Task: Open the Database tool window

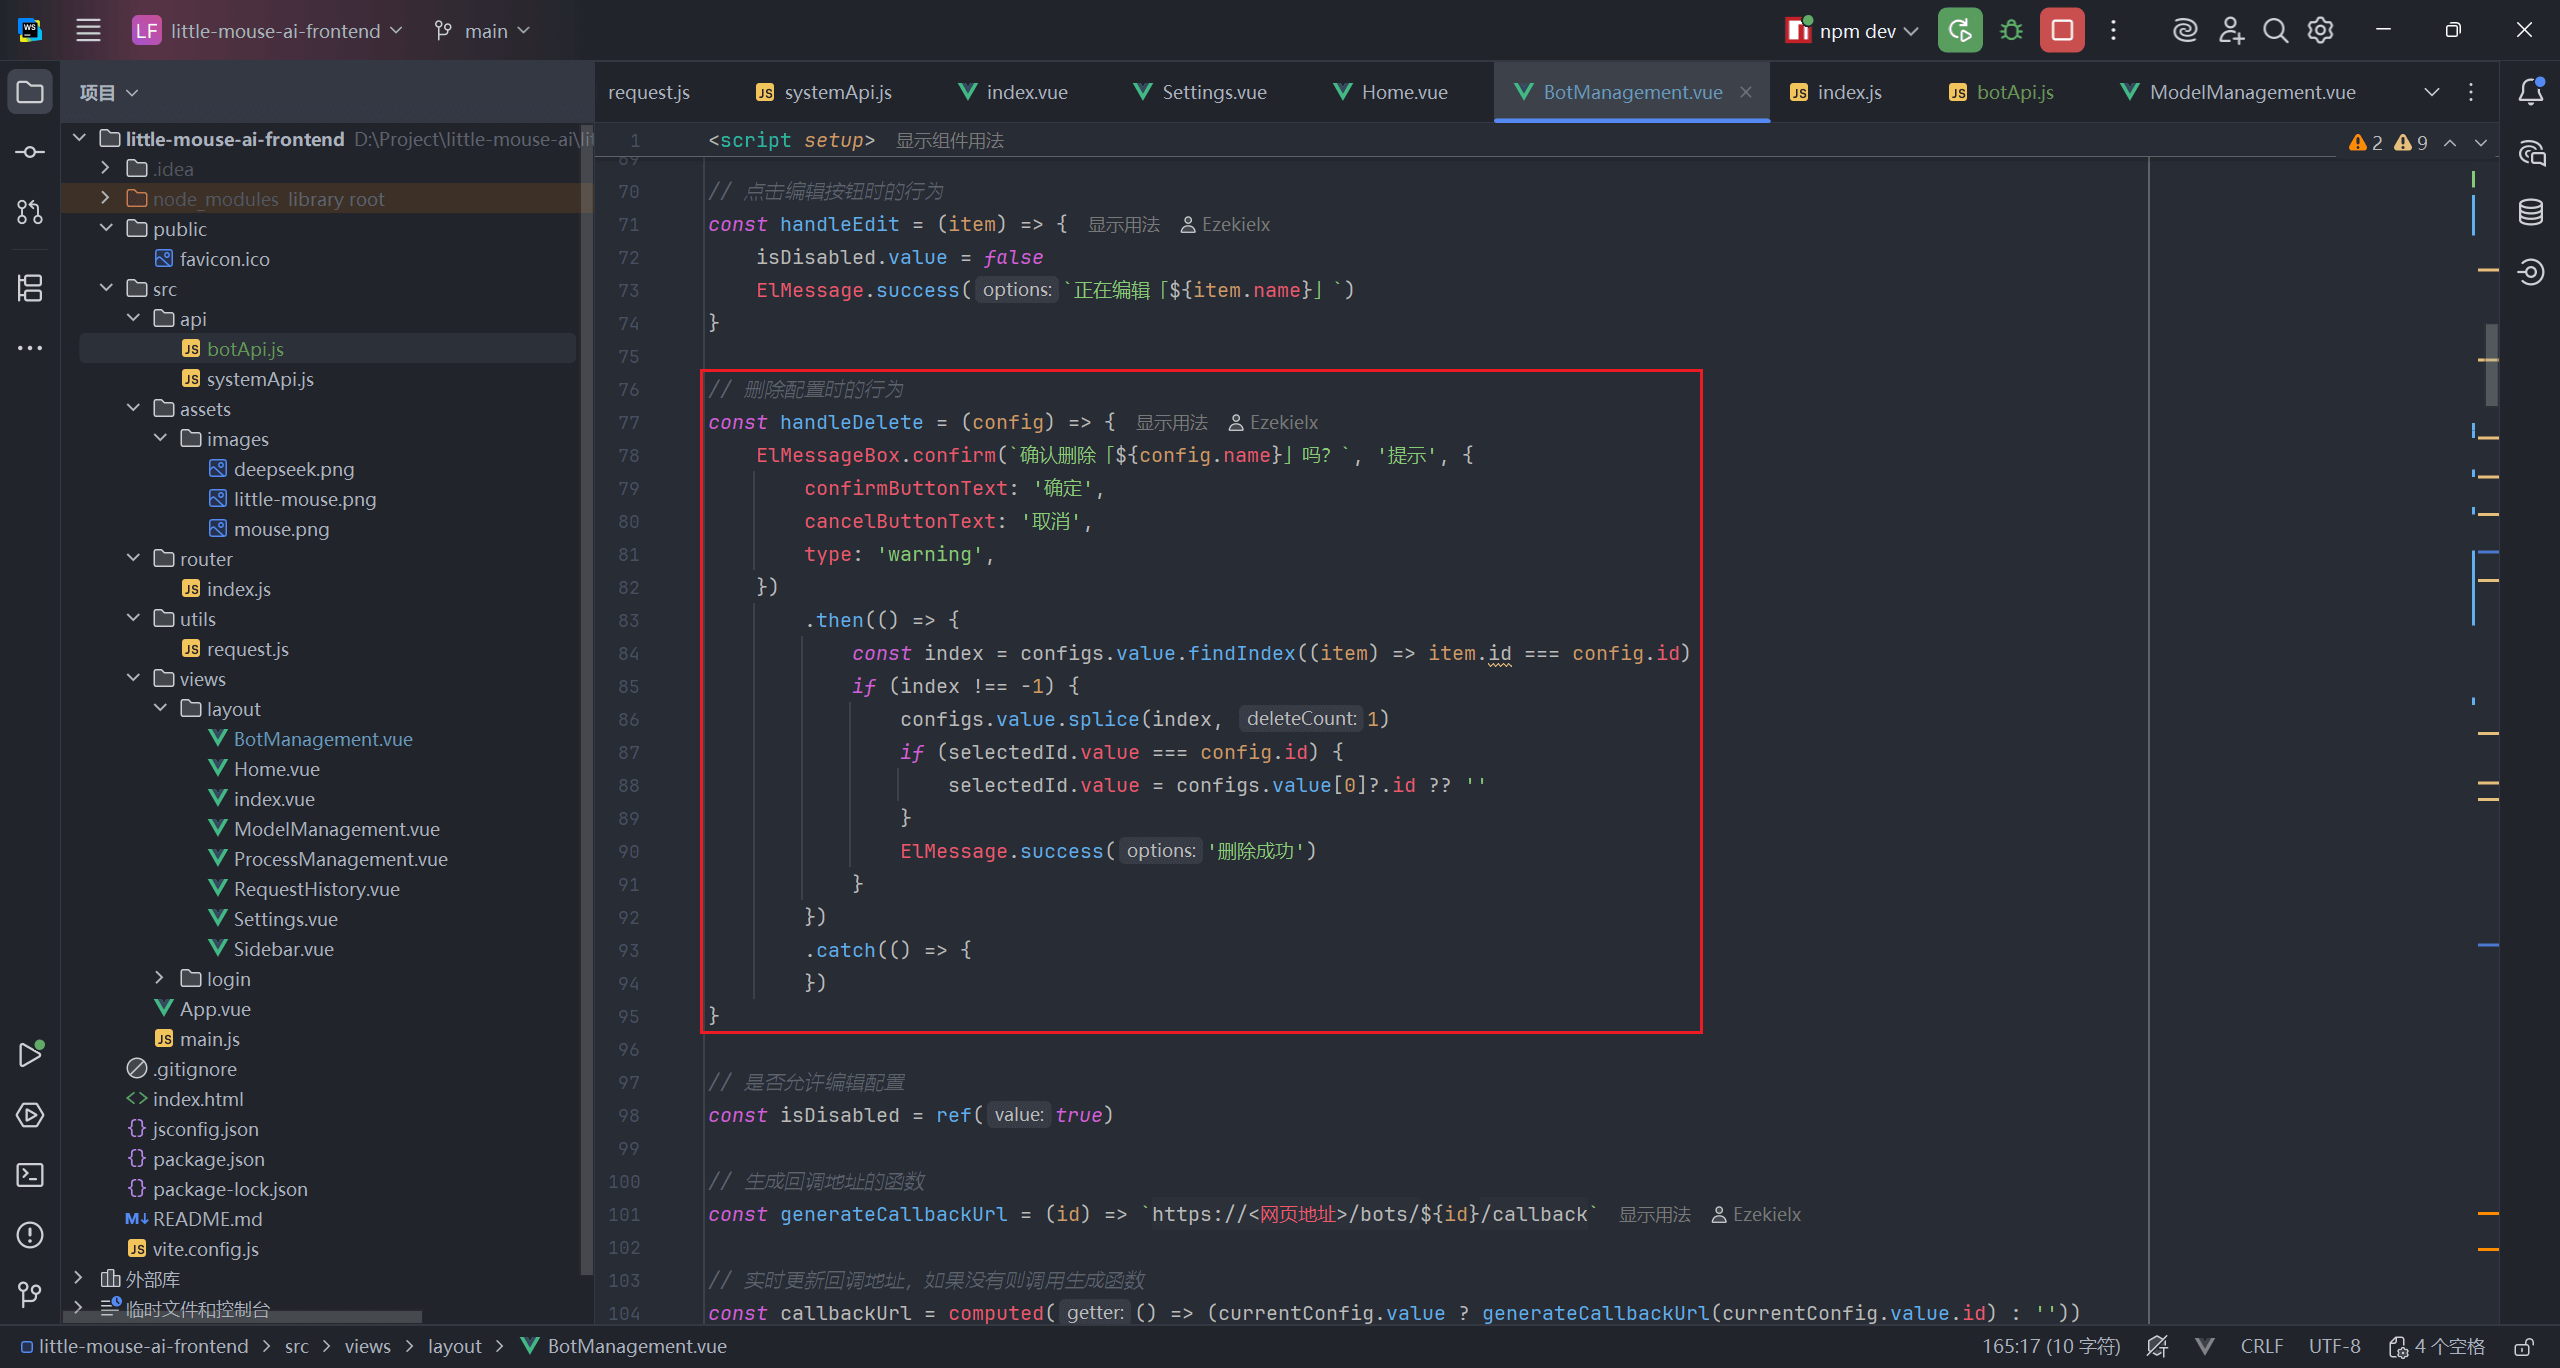Action: tap(2531, 212)
